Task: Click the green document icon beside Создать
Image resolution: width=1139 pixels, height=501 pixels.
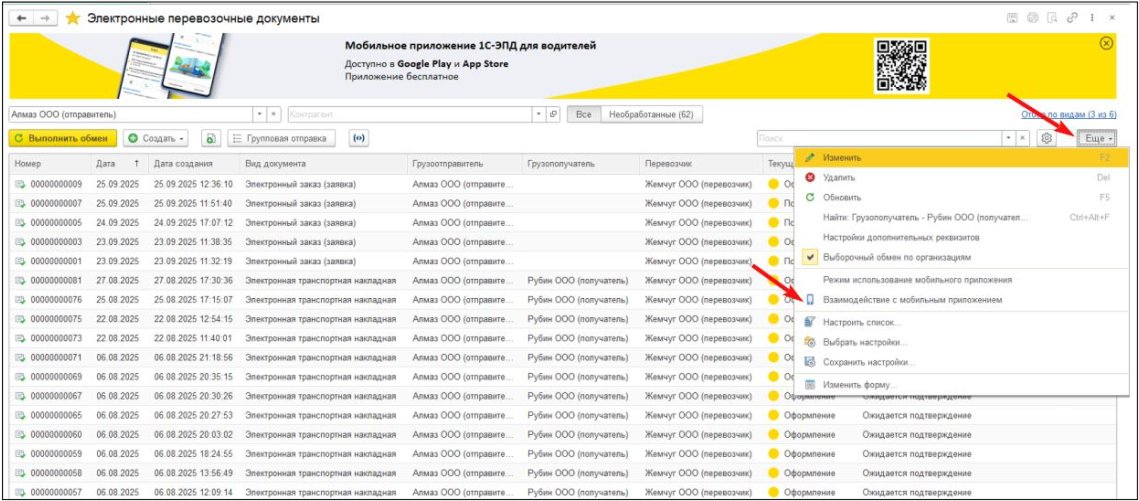Action: coord(211,138)
